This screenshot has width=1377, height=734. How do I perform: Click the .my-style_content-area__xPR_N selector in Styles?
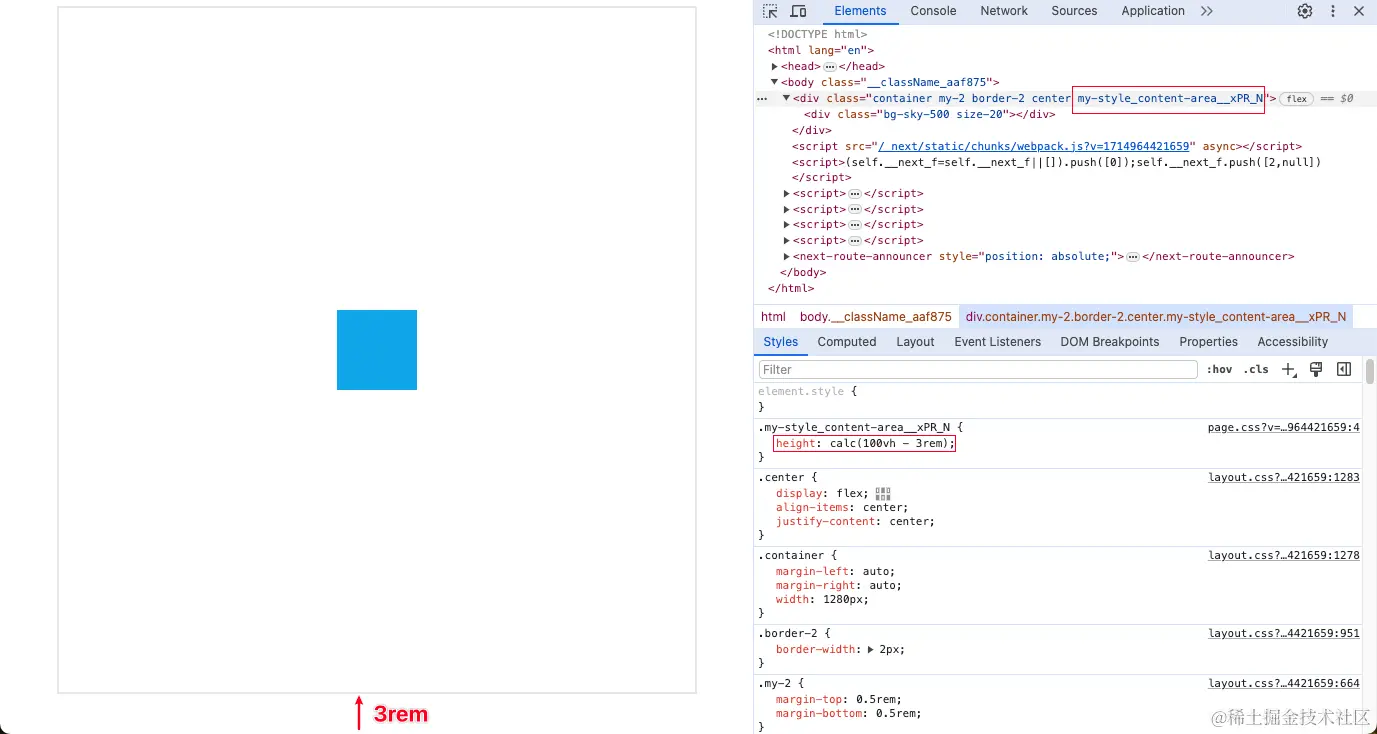click(x=854, y=428)
